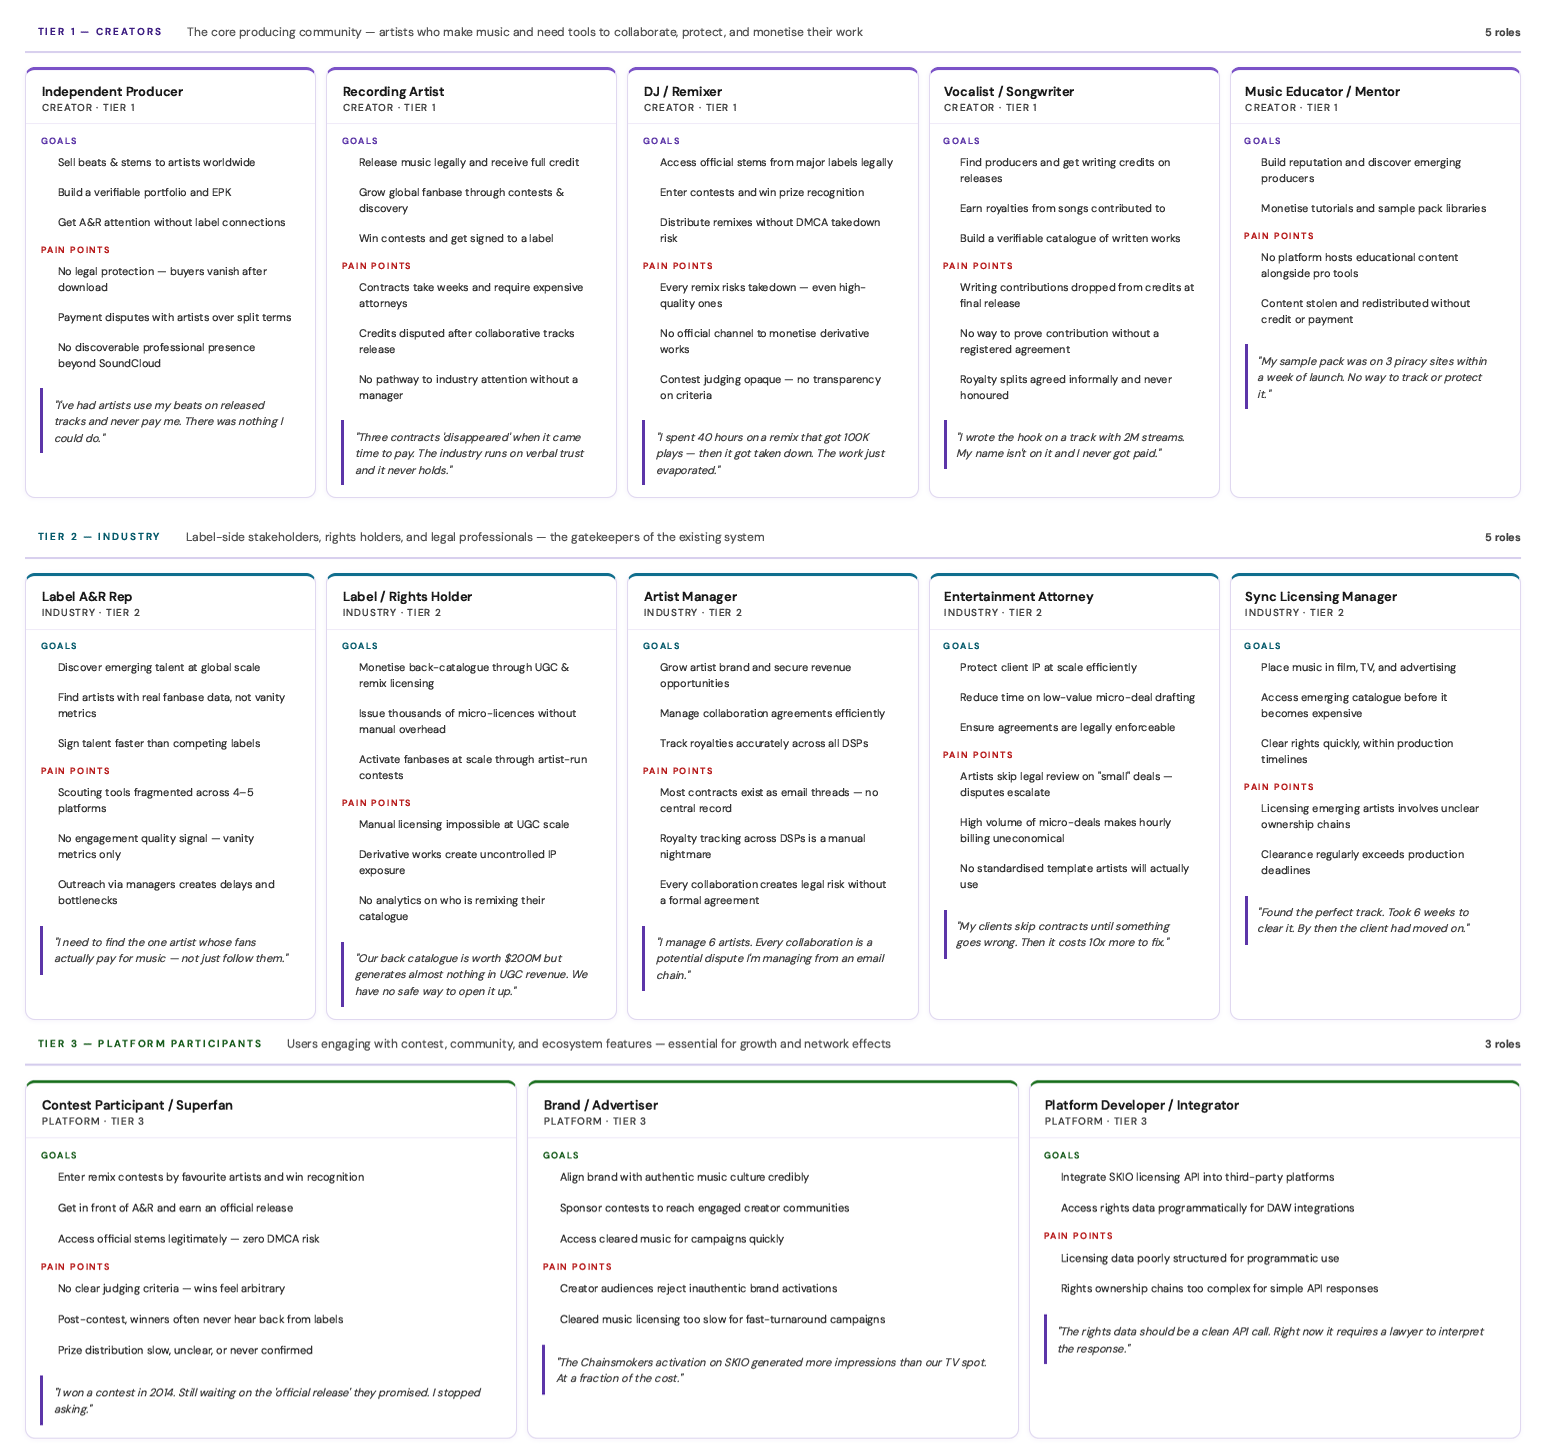Click the Vocalist / Songwriter heading
Screen dimensions: 1545x1456
coord(1008,91)
